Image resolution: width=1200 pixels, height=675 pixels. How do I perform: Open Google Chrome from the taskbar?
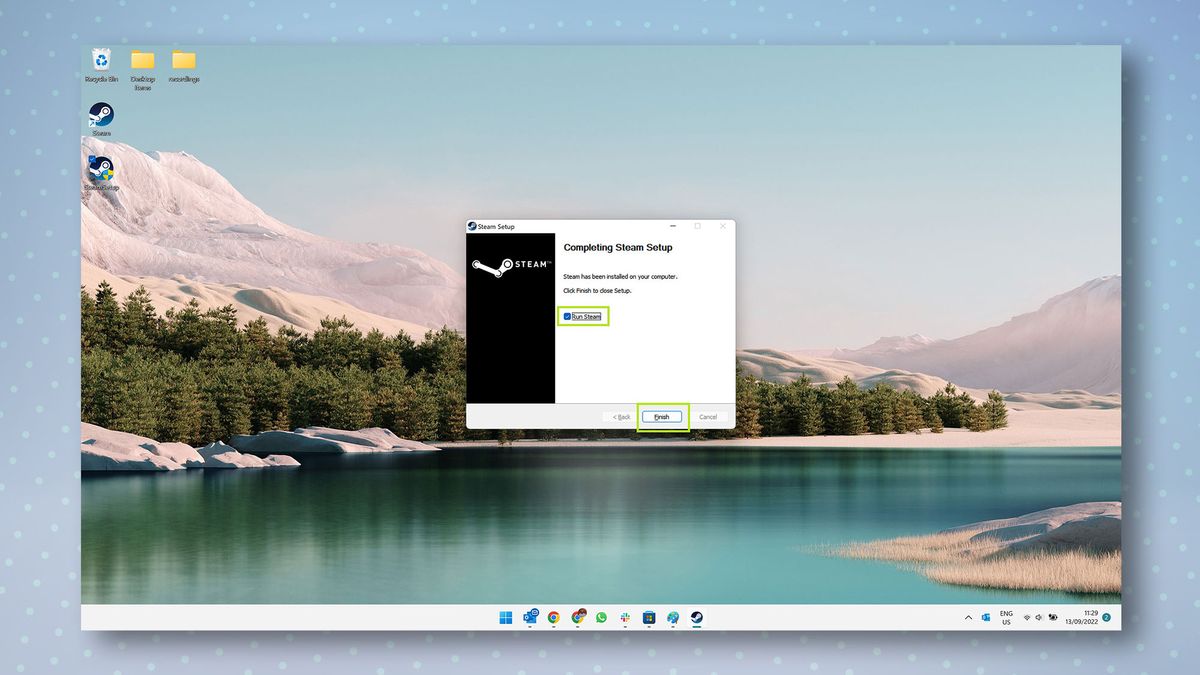point(552,617)
